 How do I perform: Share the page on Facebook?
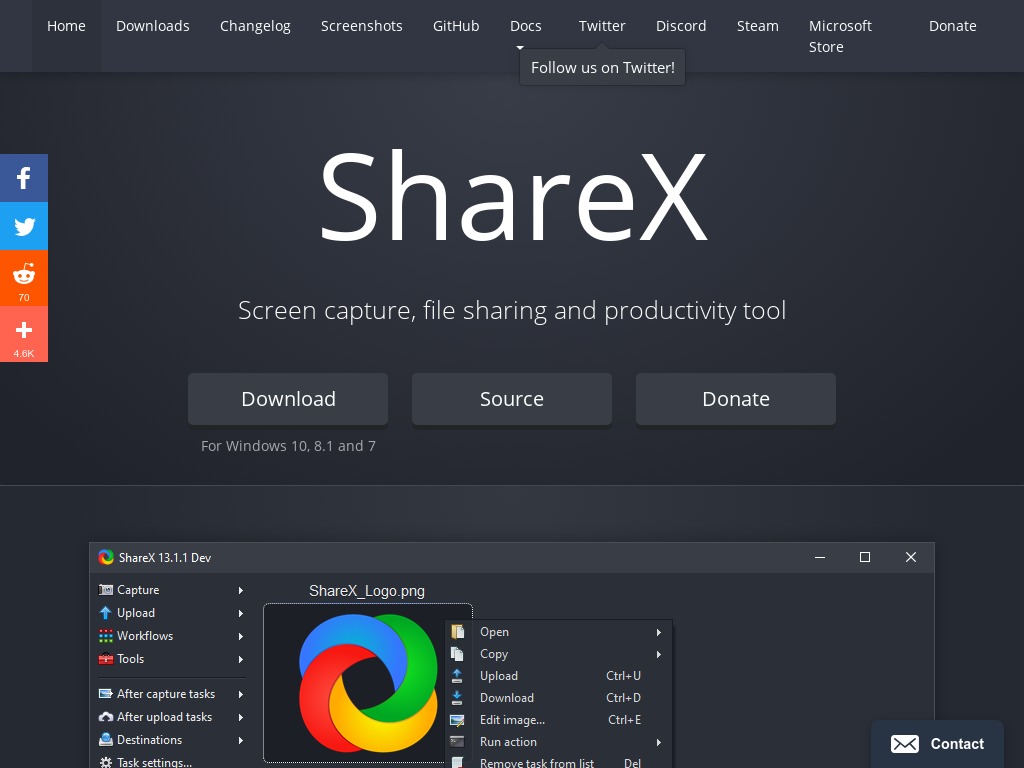[x=24, y=178]
